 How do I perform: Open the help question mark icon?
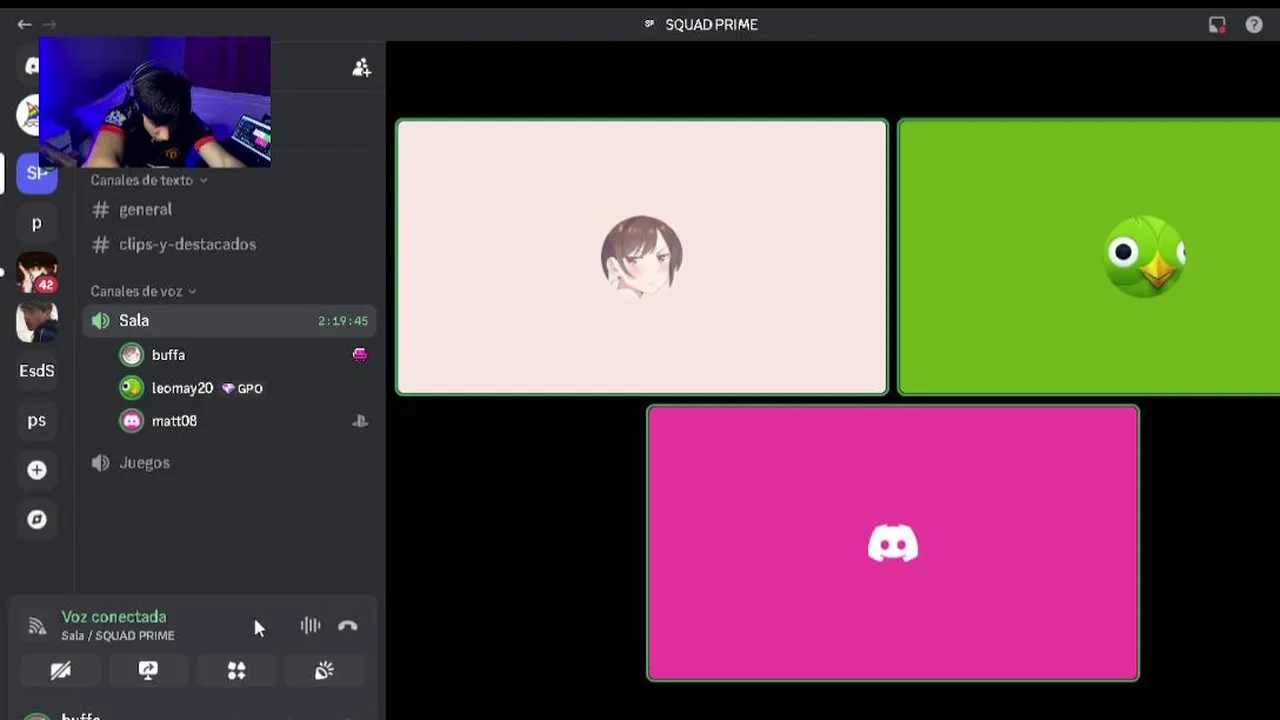[x=1254, y=25]
